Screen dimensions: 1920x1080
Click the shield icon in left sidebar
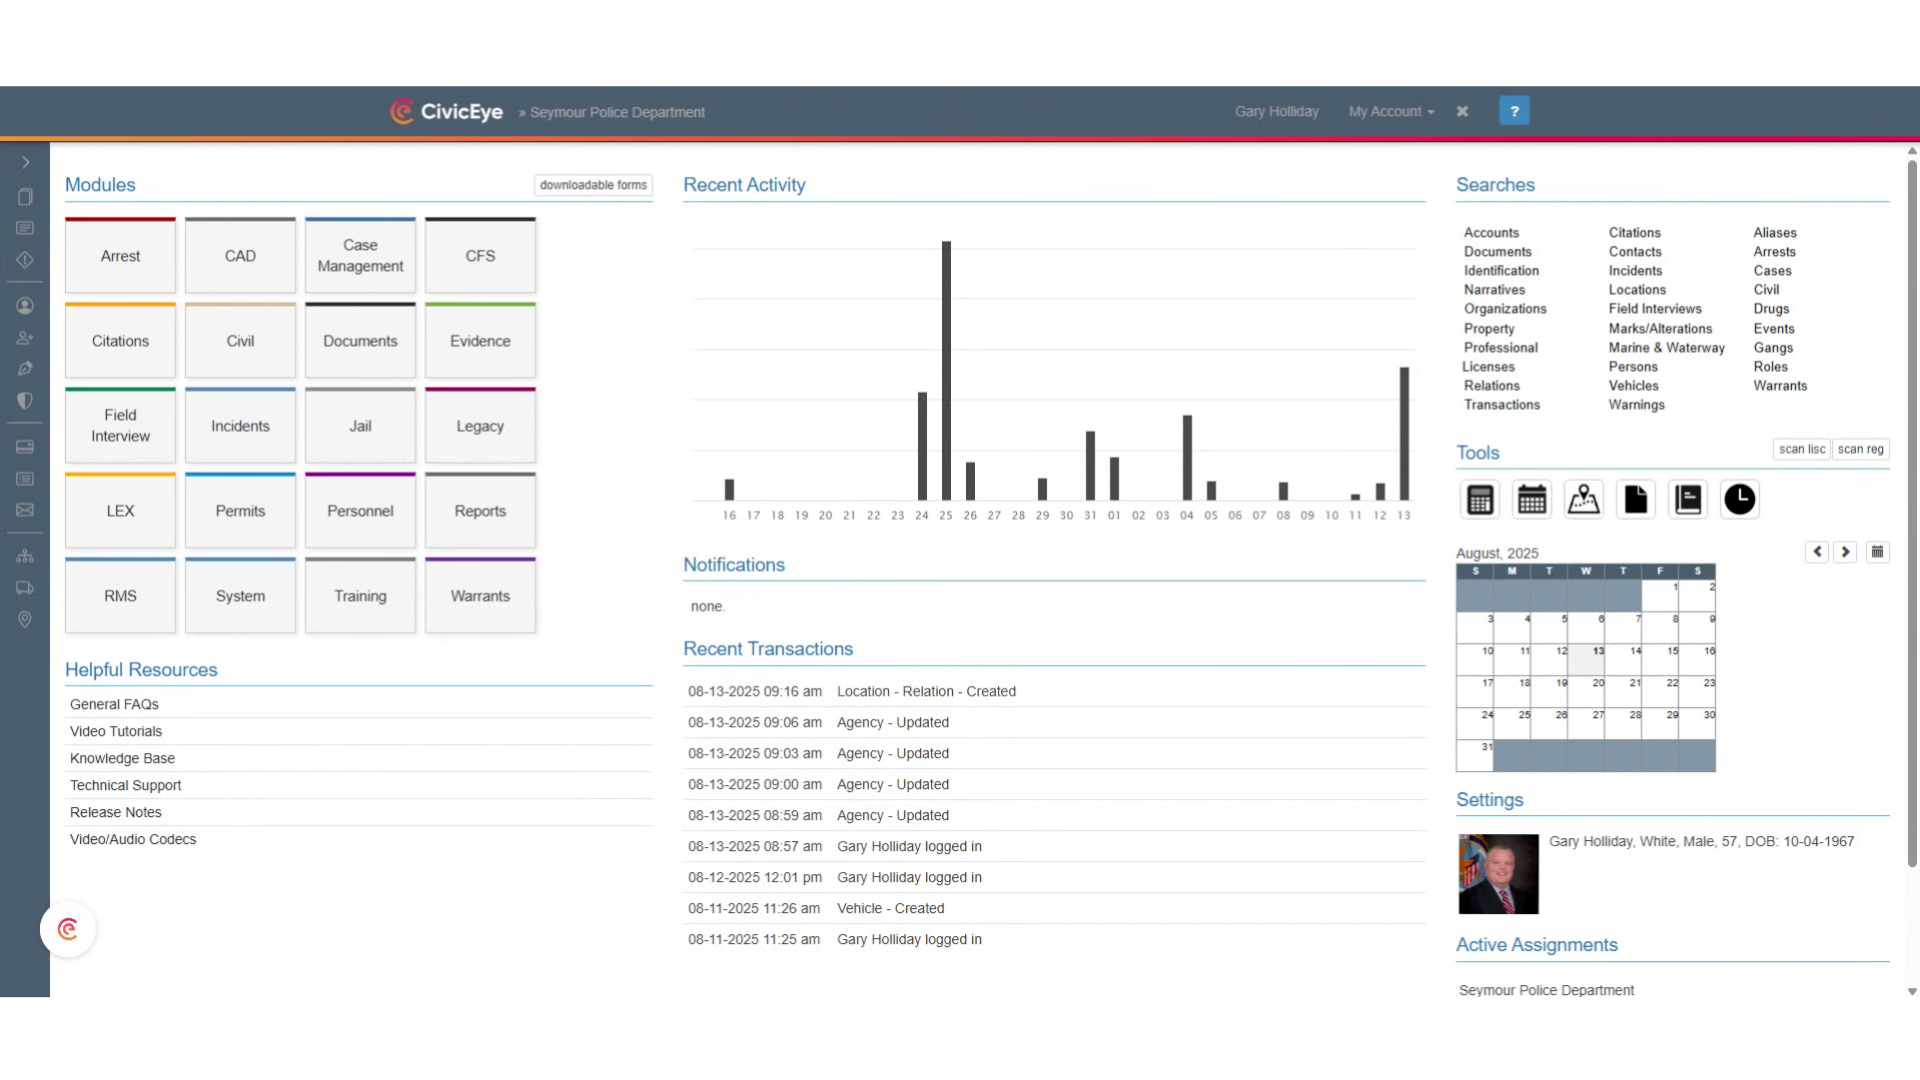click(25, 401)
